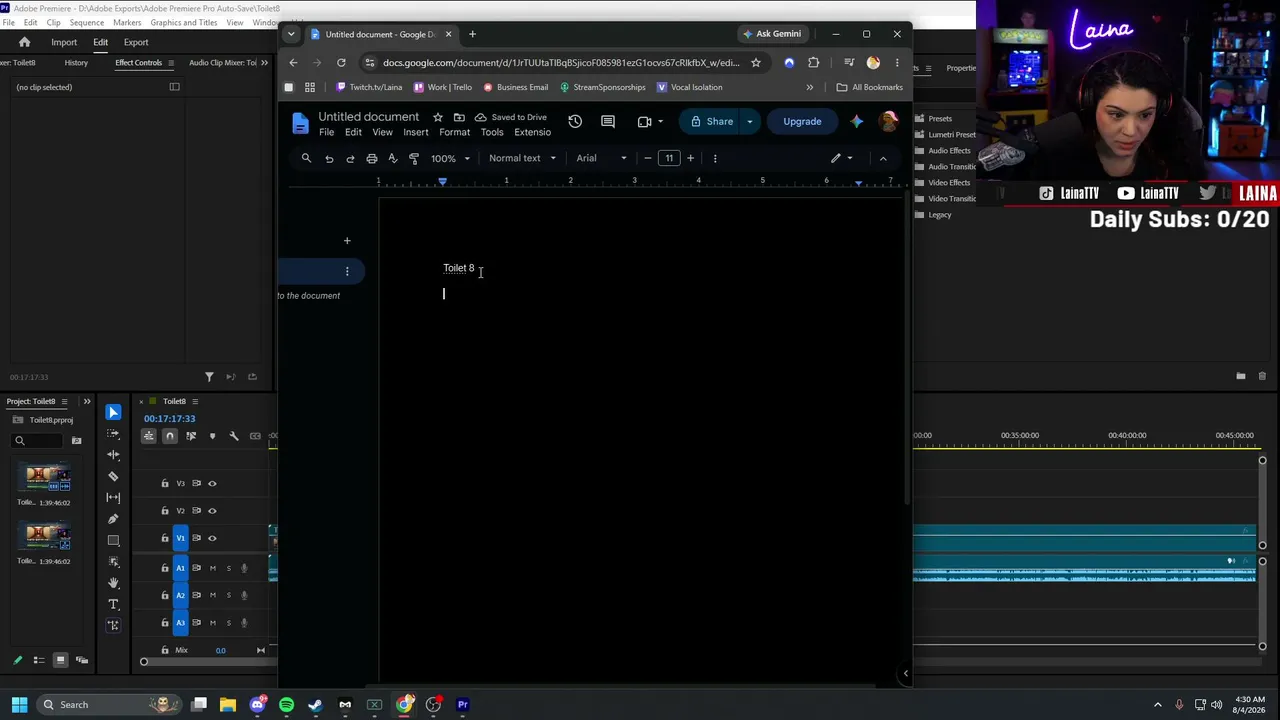Open the Work | Trello bookmark
1280x720 pixels.
(442, 87)
